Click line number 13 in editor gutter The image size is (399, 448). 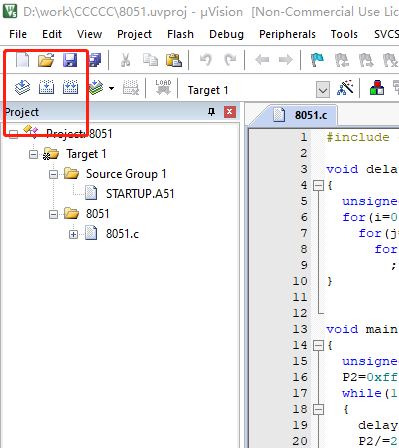coord(300,329)
